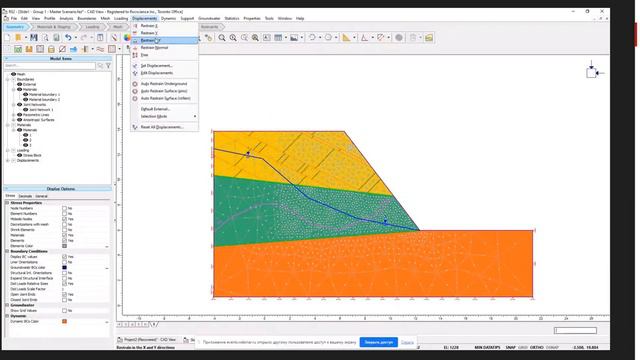Image resolution: width=640 pixels, height=360 pixels.
Task: Choose Restrain X menu item
Action: click(x=165, y=26)
